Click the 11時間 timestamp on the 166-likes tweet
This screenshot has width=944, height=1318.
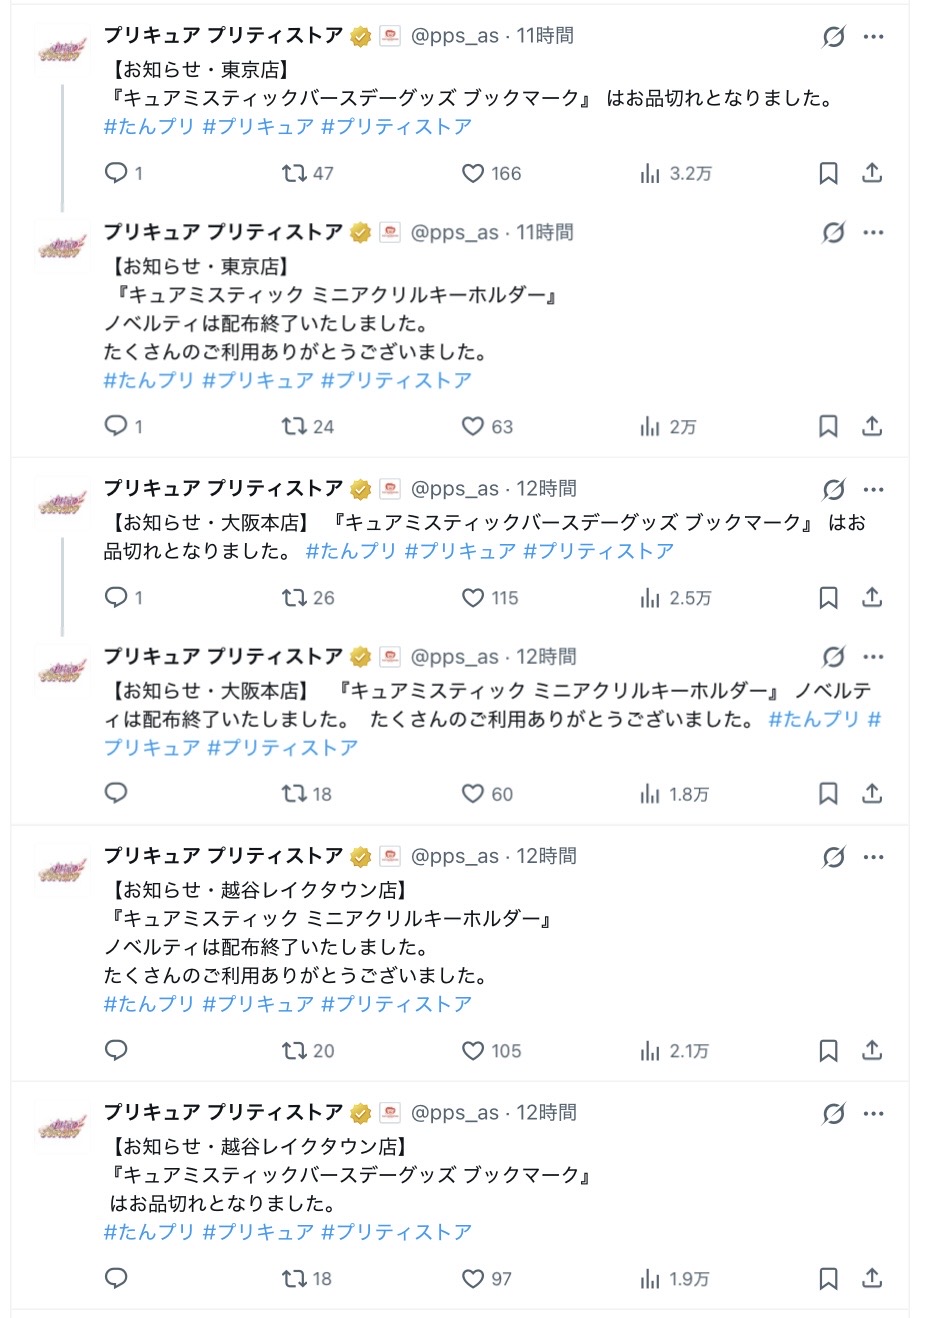coord(545,36)
